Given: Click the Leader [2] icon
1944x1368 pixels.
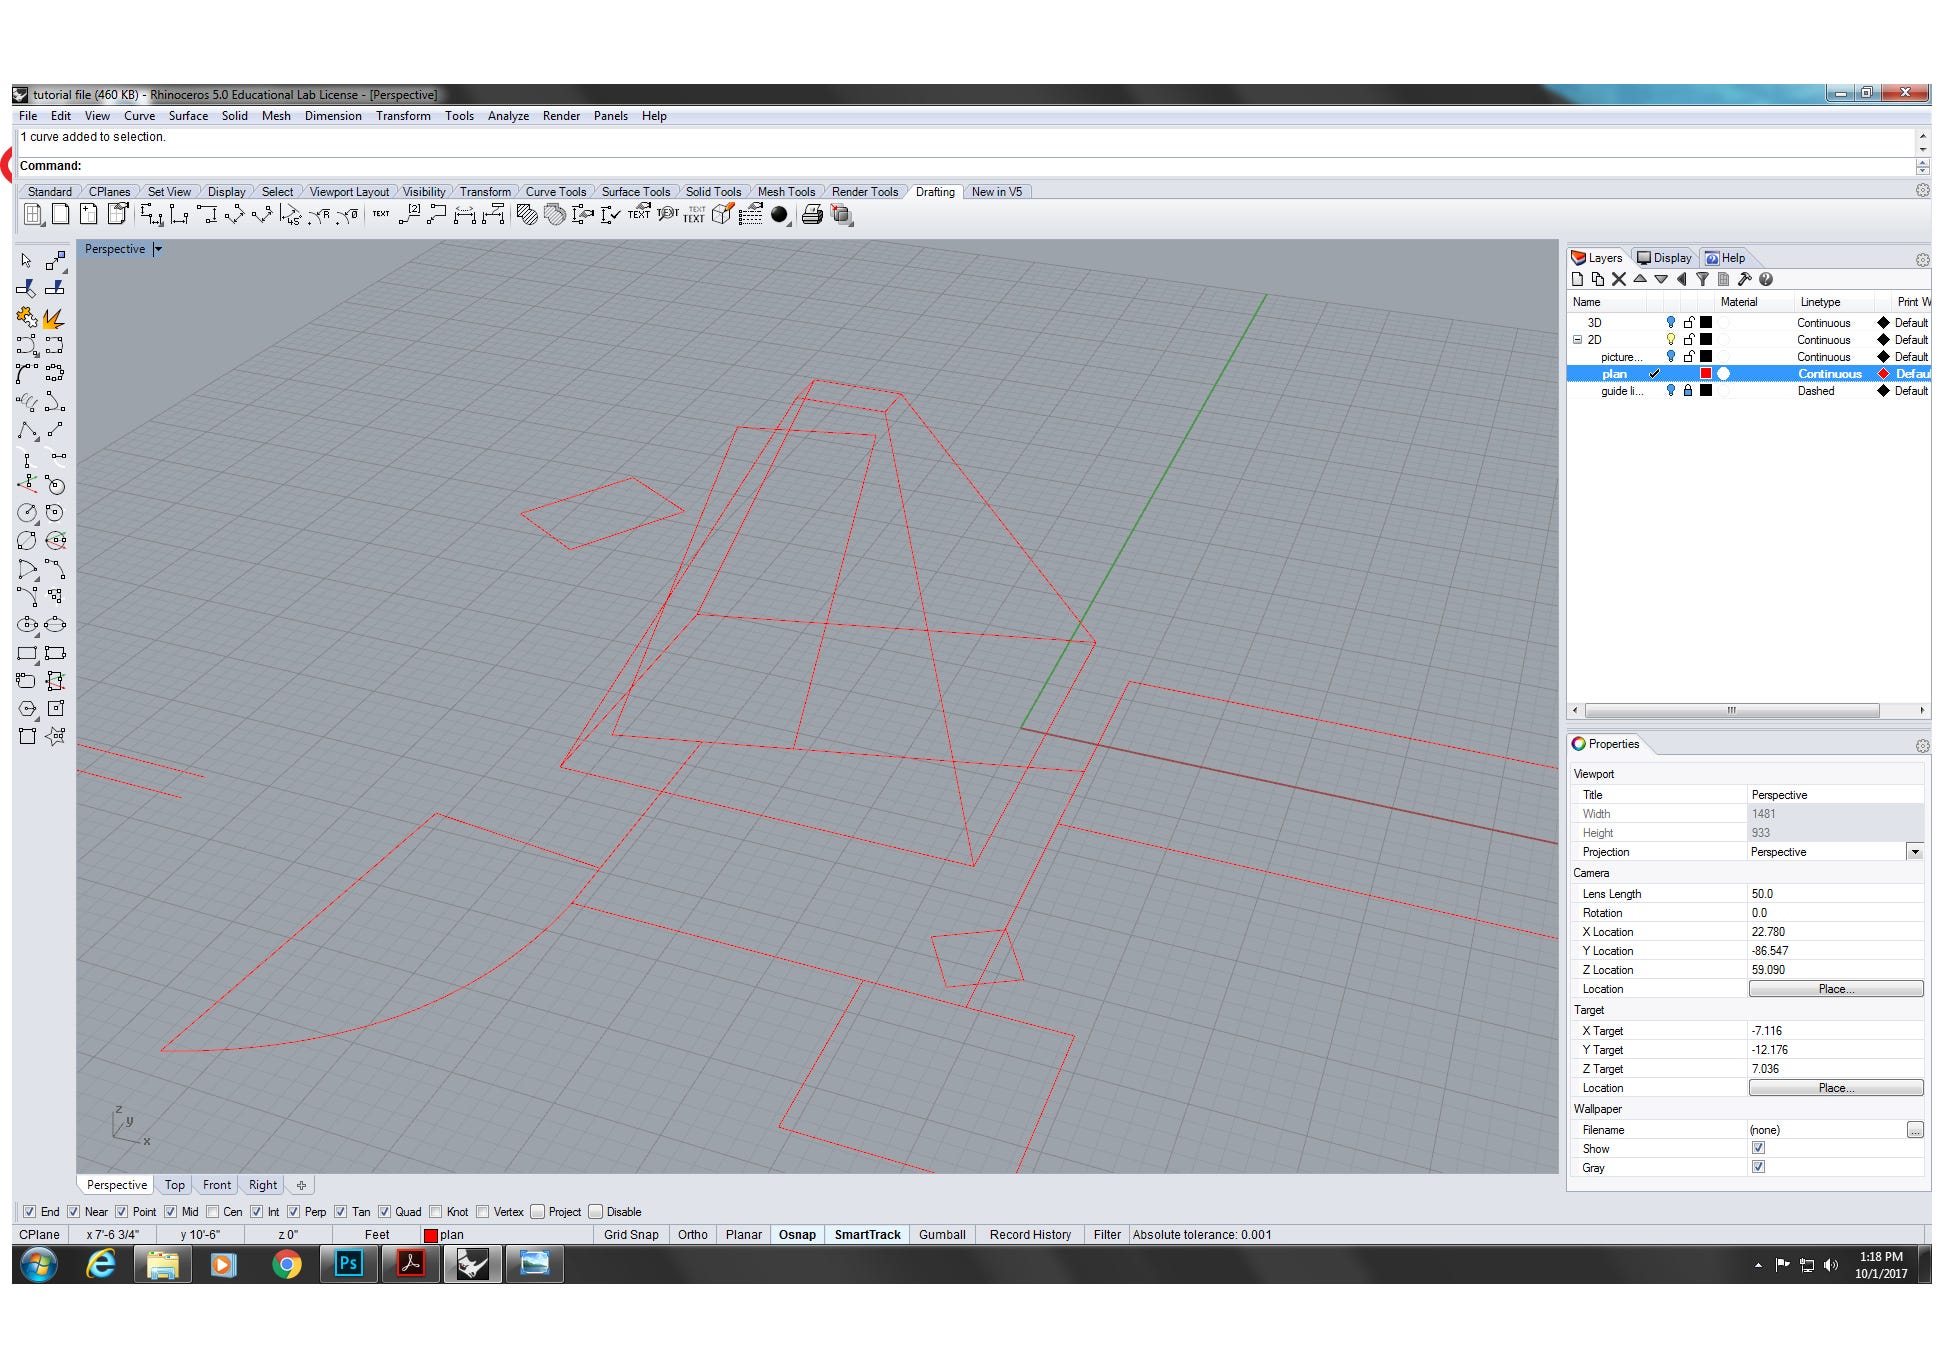Looking at the screenshot, I should point(410,214).
